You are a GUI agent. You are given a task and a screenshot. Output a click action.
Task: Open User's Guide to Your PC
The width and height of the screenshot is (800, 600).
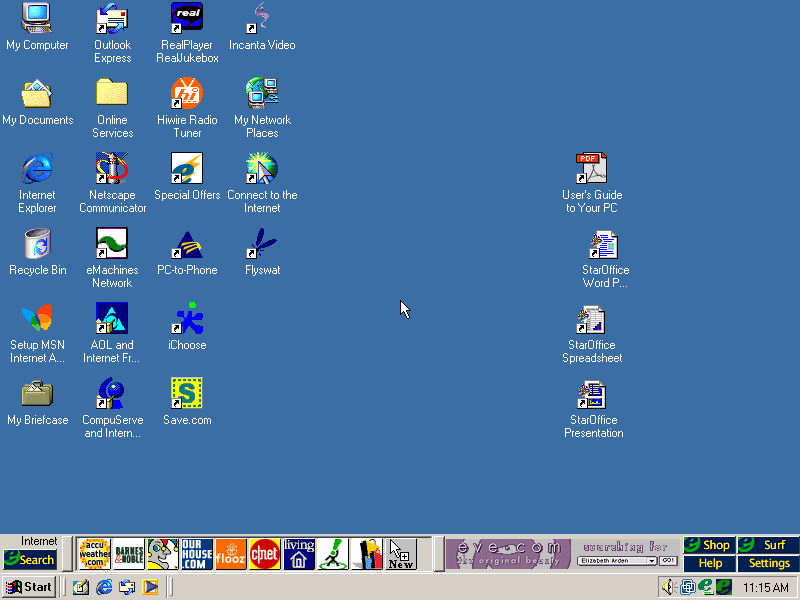point(591,169)
